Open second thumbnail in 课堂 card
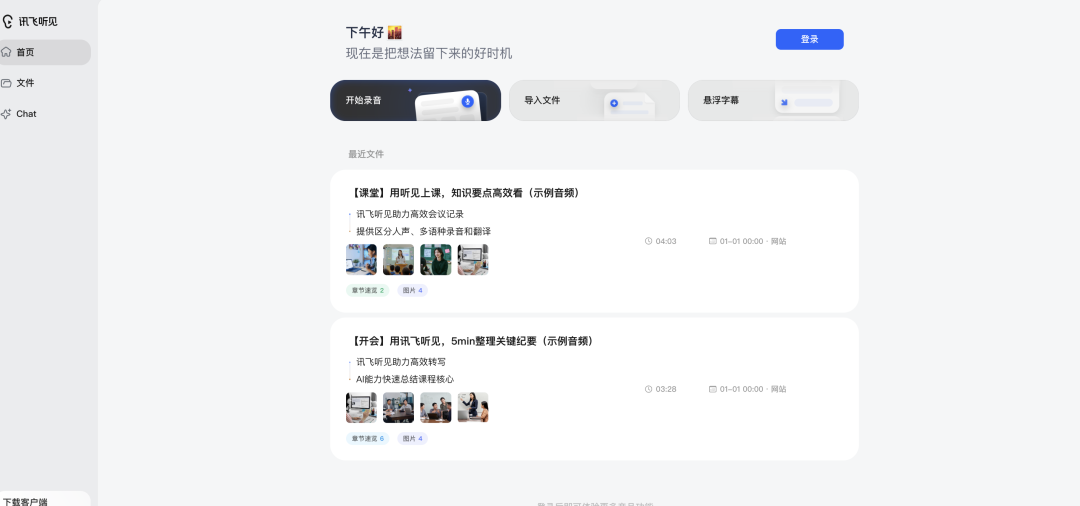The image size is (1080, 506). pyautogui.click(x=399, y=260)
